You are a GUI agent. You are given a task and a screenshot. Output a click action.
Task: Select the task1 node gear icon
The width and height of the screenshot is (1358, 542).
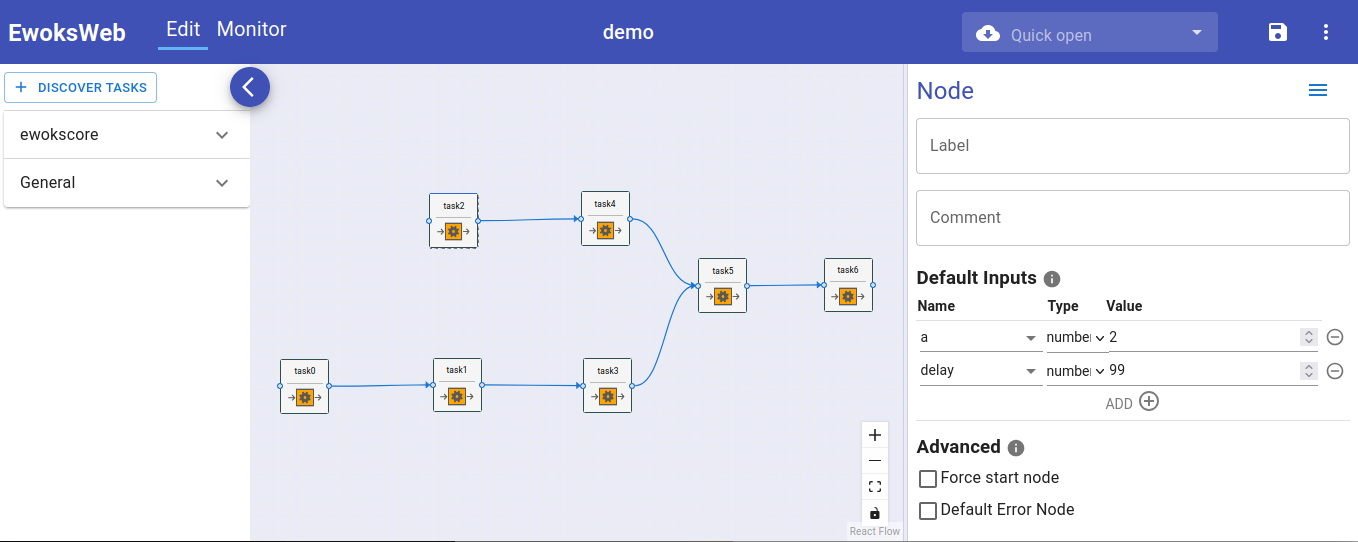coord(457,396)
